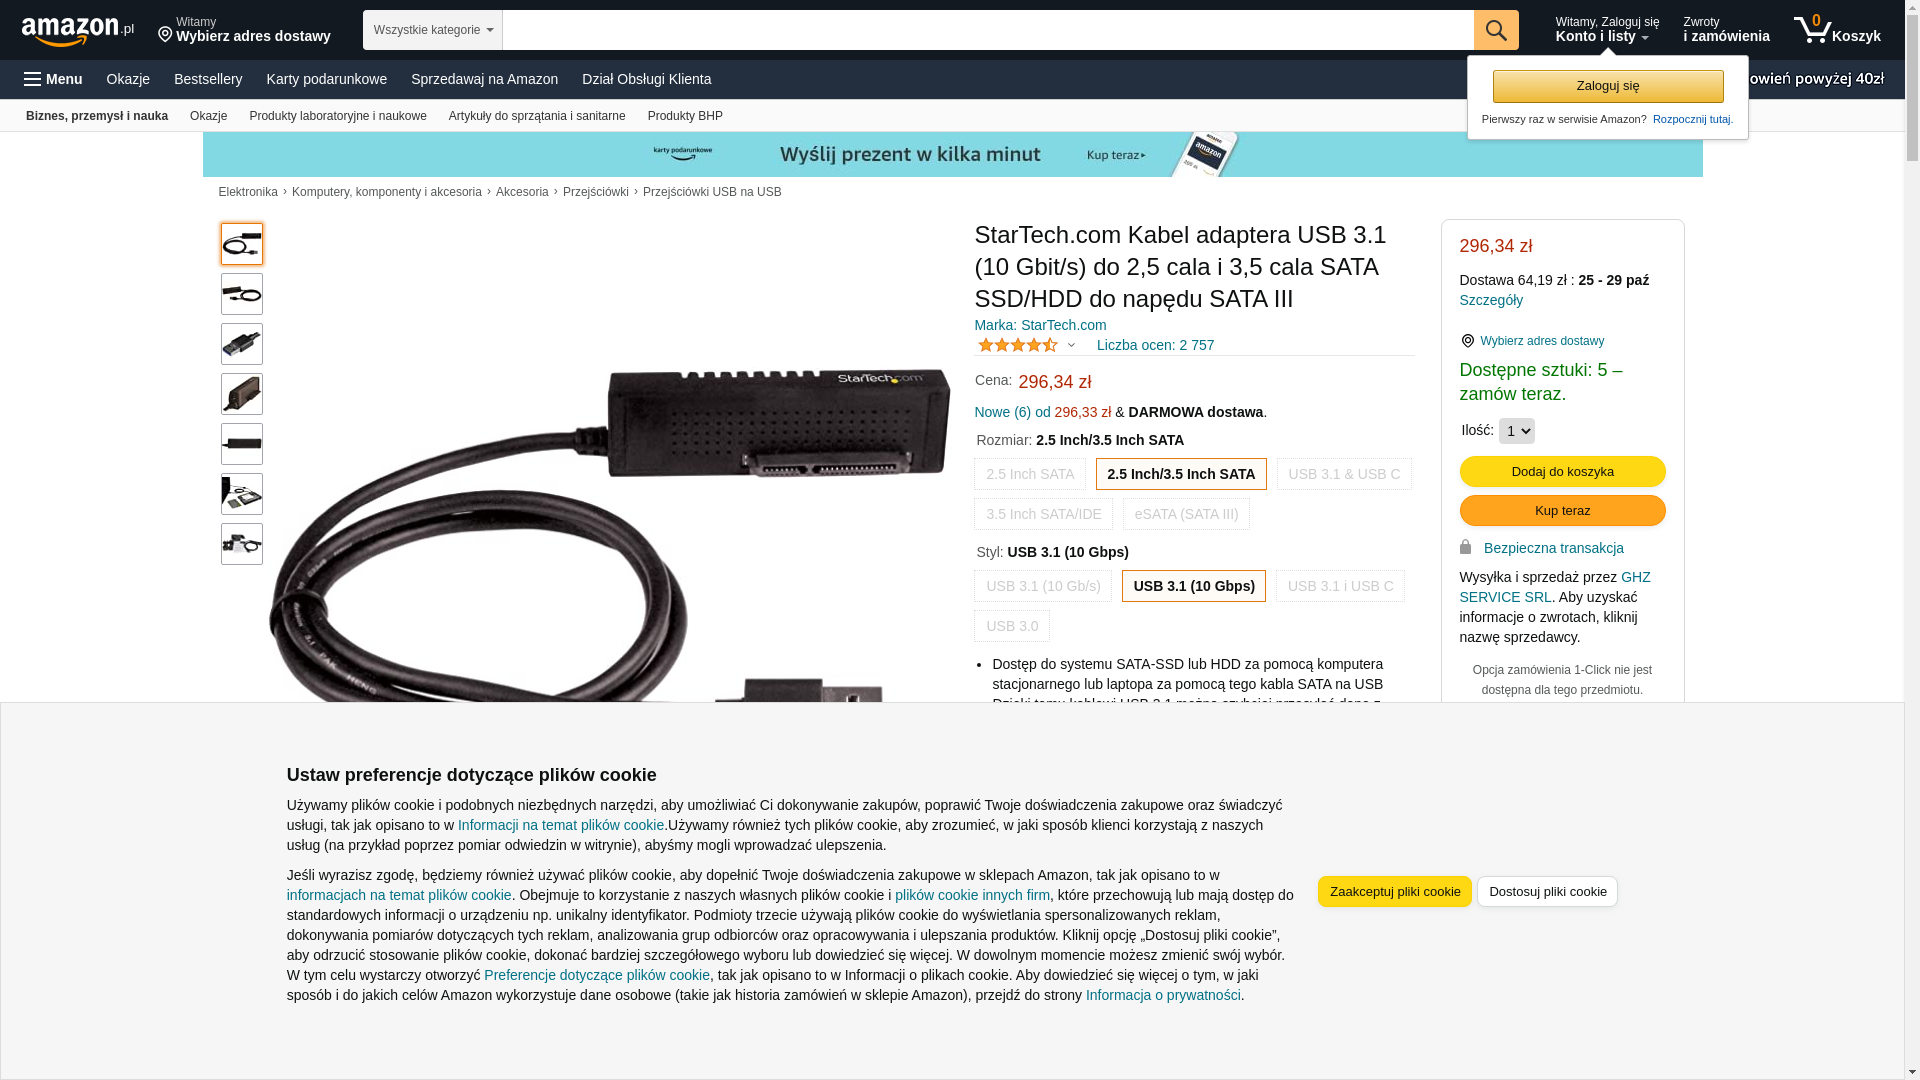Accept cookies with Zaakceptuj pliki cookie
The image size is (1920, 1080).
pyautogui.click(x=1395, y=892)
